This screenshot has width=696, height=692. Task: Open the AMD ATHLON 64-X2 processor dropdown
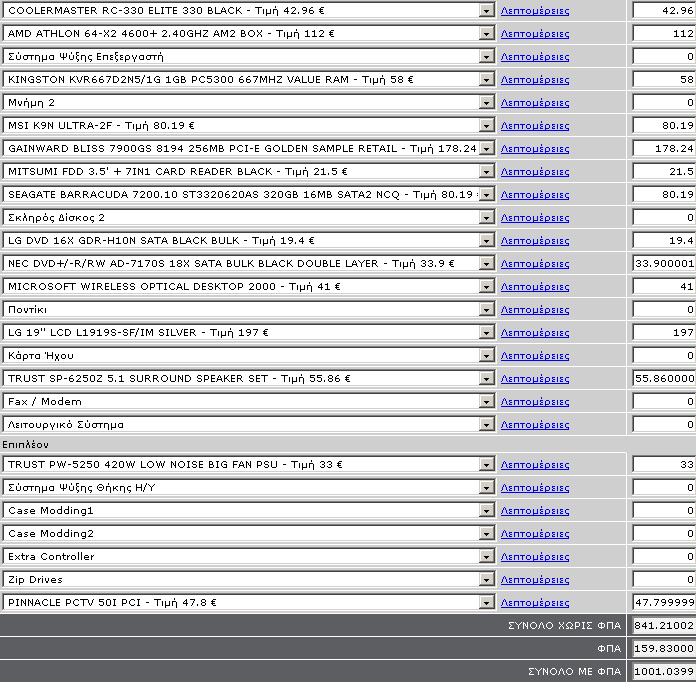tap(249, 34)
